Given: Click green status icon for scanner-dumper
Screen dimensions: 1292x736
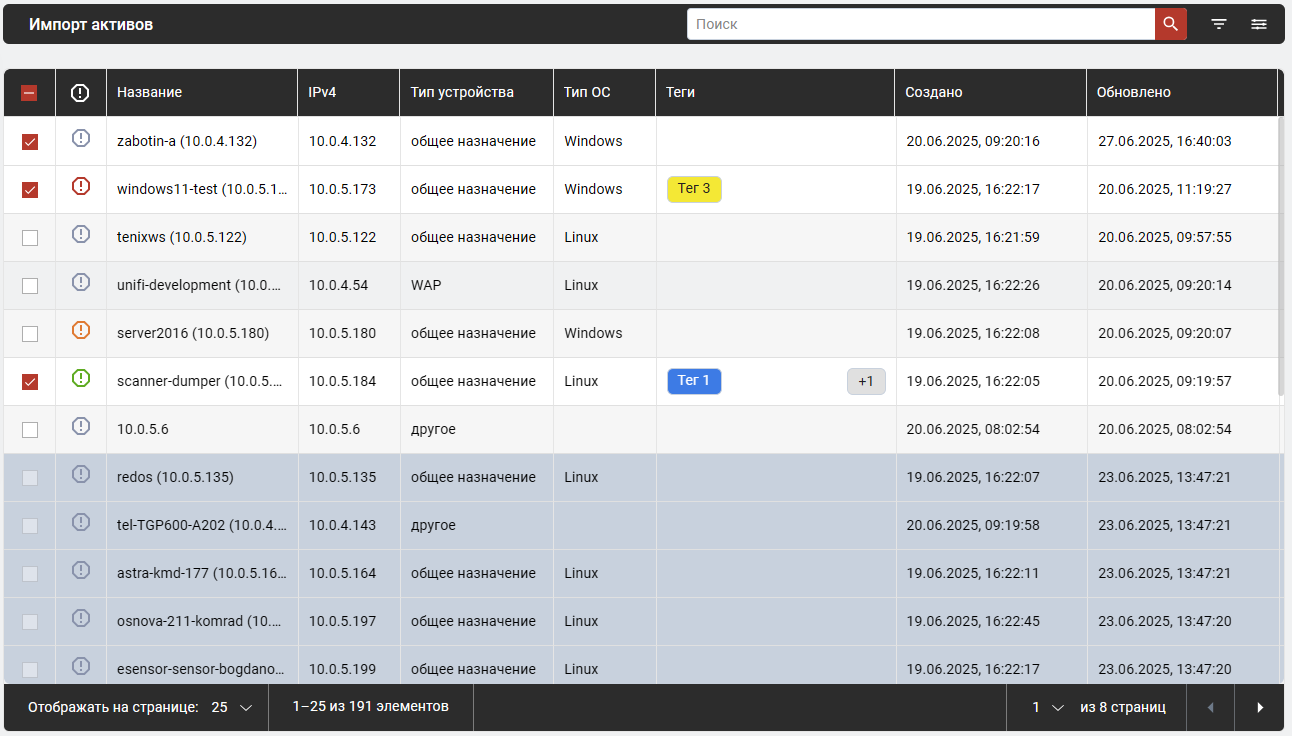Looking at the screenshot, I should pyautogui.click(x=81, y=378).
